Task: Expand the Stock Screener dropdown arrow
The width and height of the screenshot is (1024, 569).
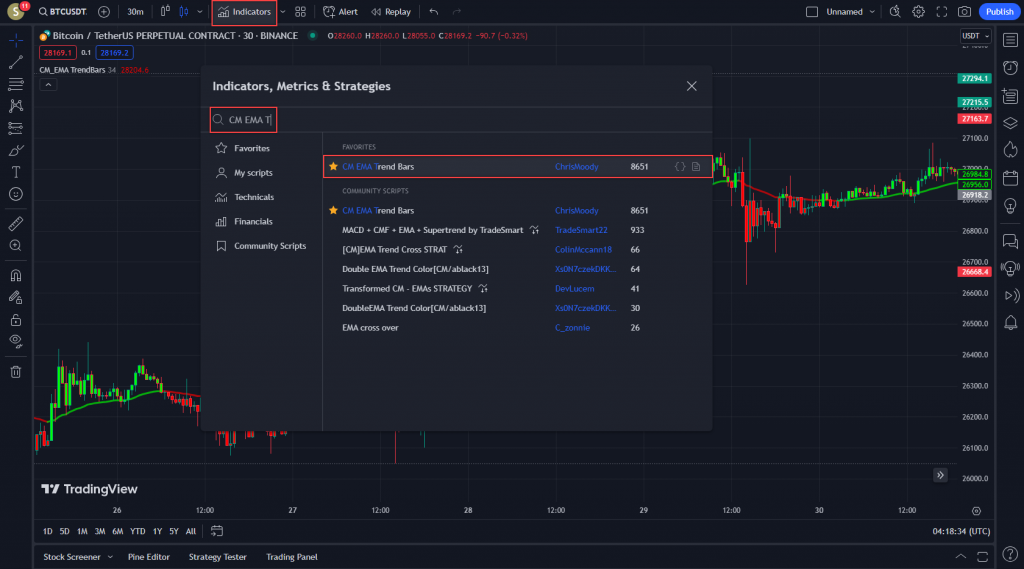Action: 110,557
